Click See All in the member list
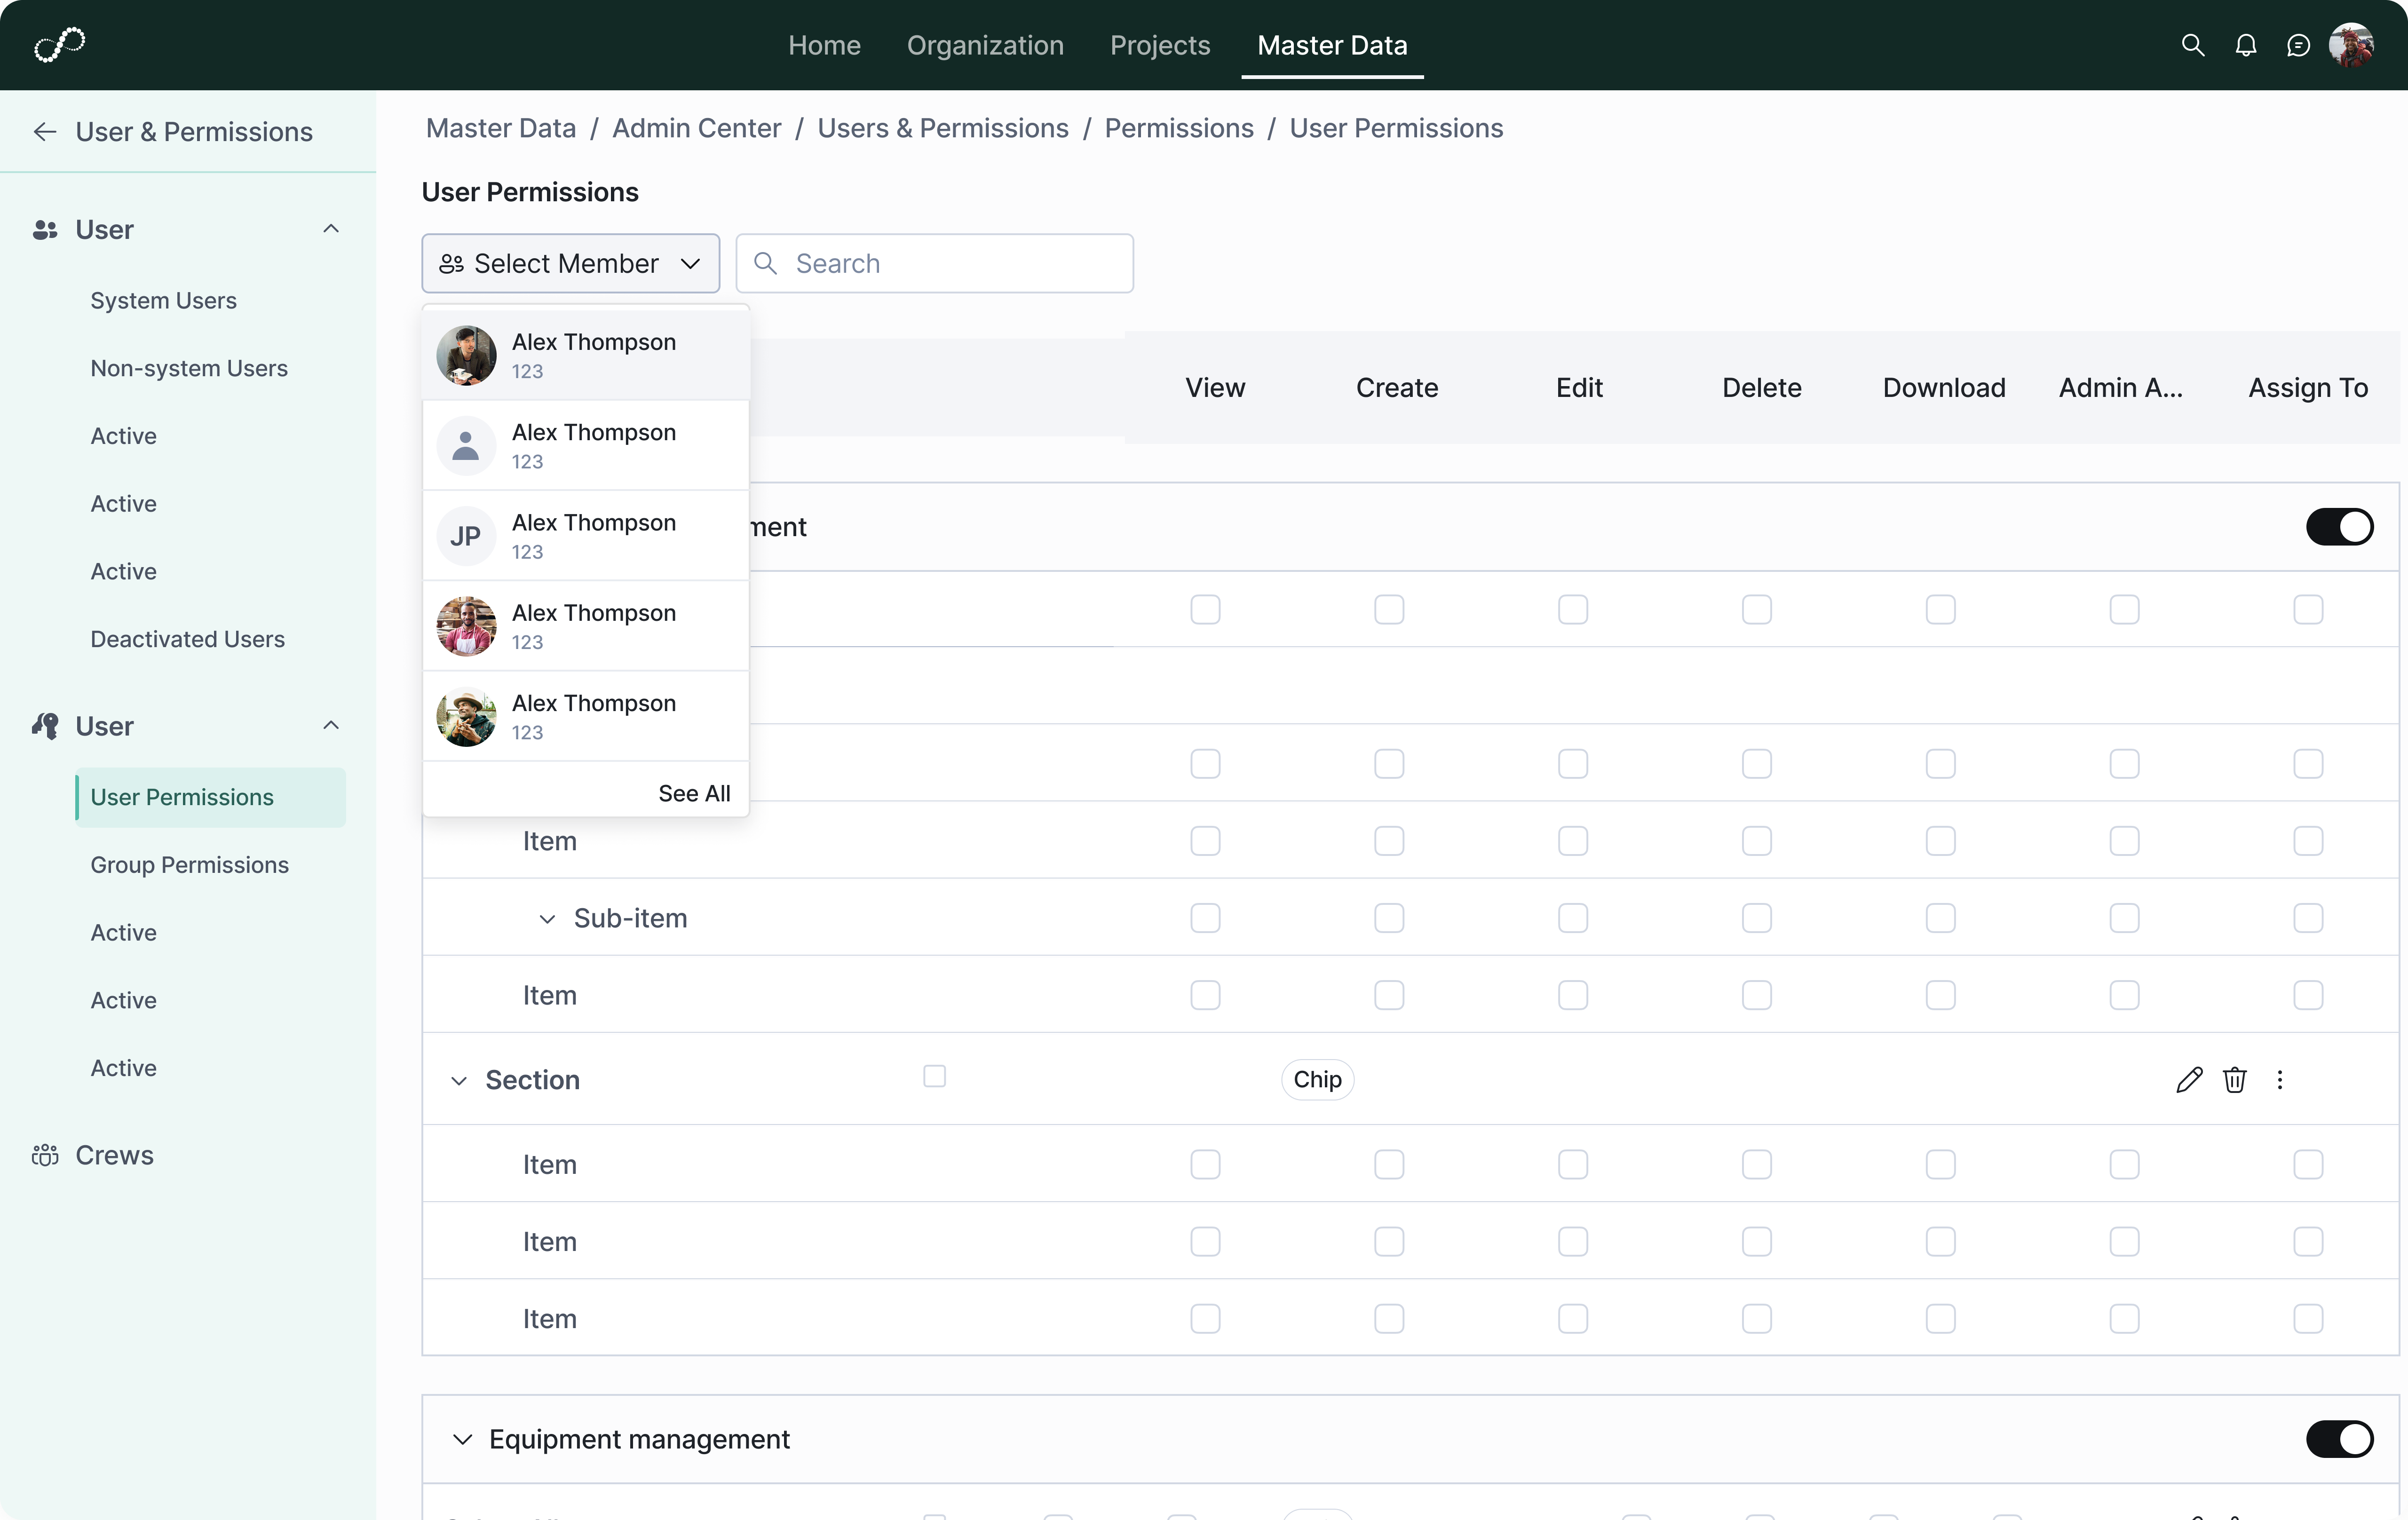 (694, 792)
